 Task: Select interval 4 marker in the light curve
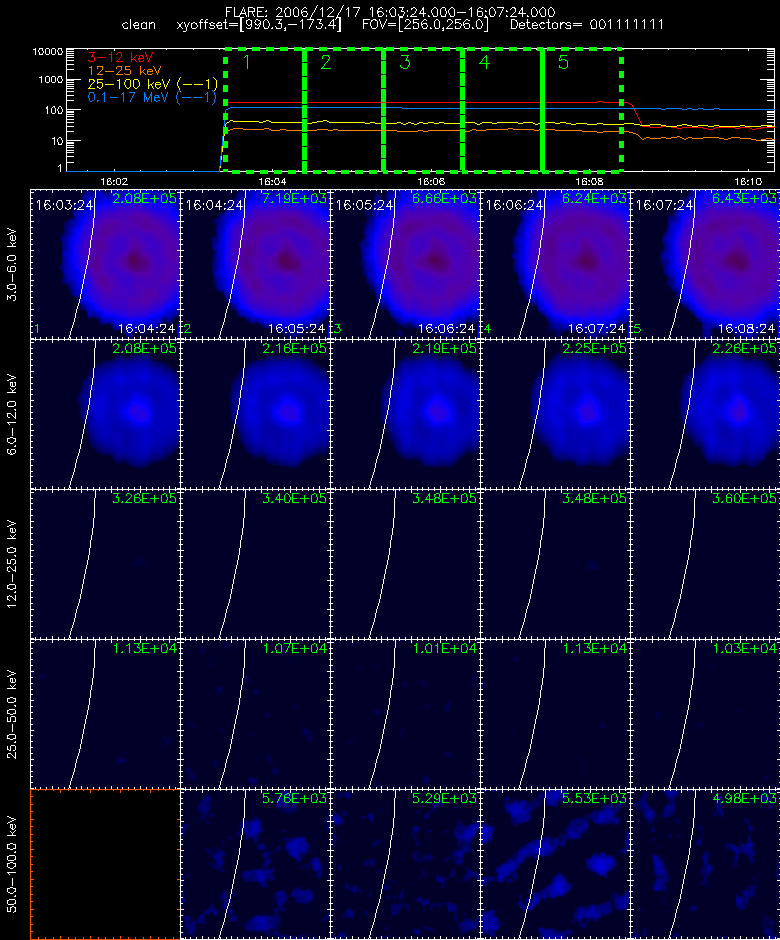coord(484,62)
